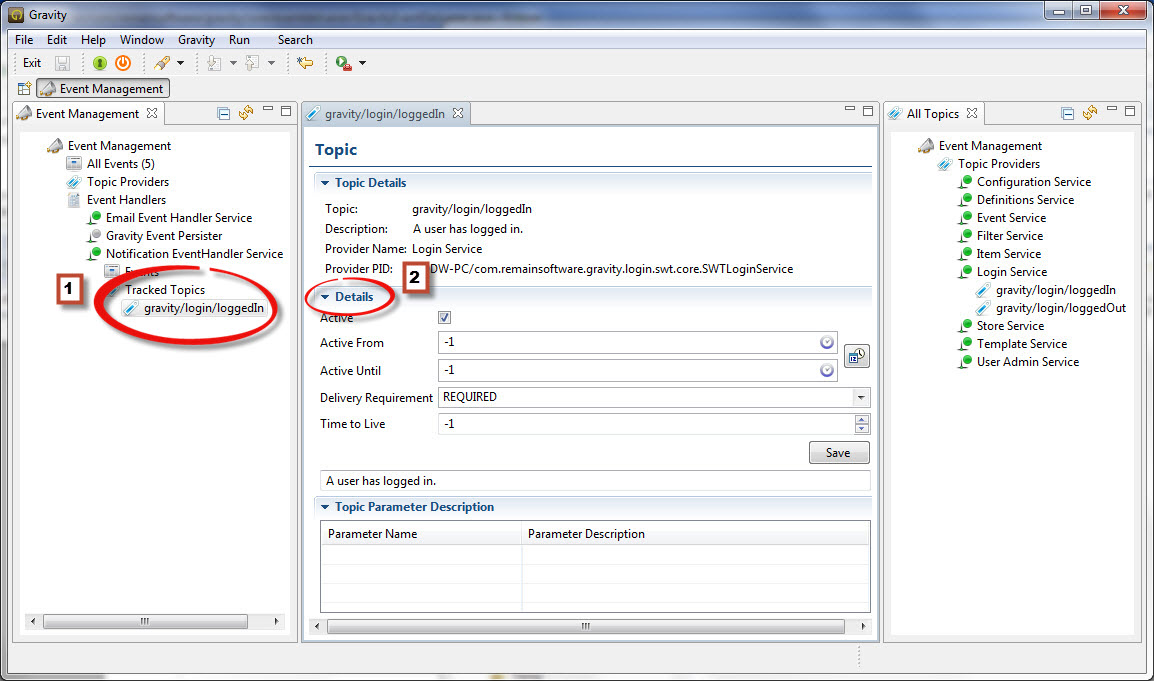The image size is (1154, 681).
Task: Collapse the Topic Parameter Description section
Action: coord(325,507)
